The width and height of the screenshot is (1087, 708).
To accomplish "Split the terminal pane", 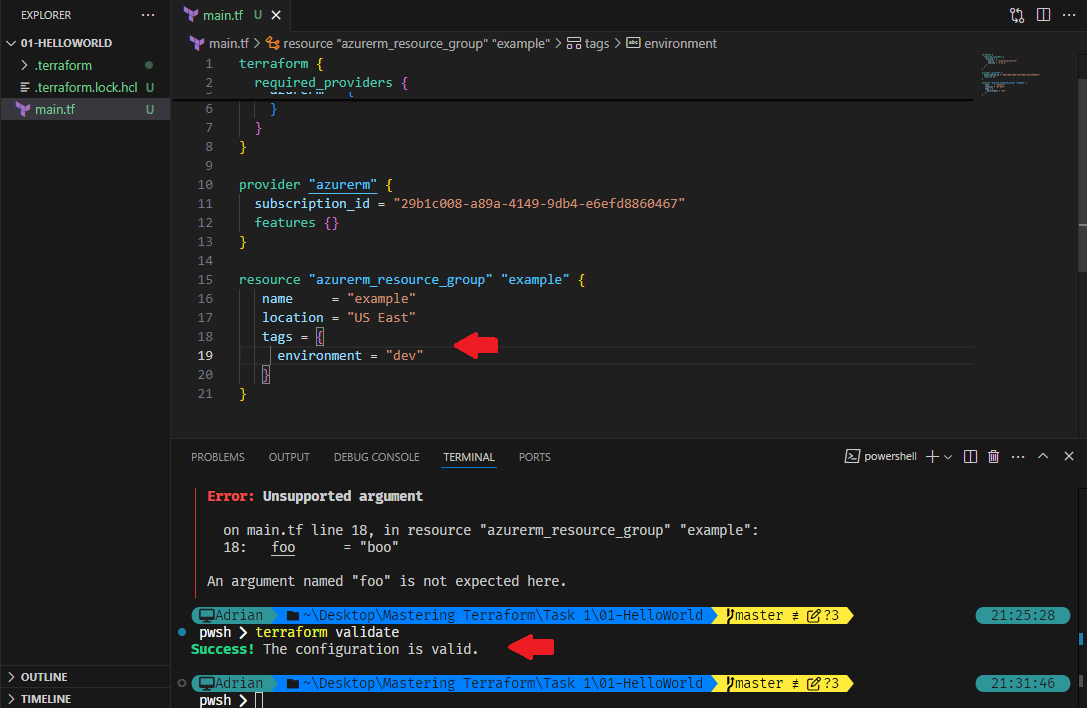I will (970, 456).
